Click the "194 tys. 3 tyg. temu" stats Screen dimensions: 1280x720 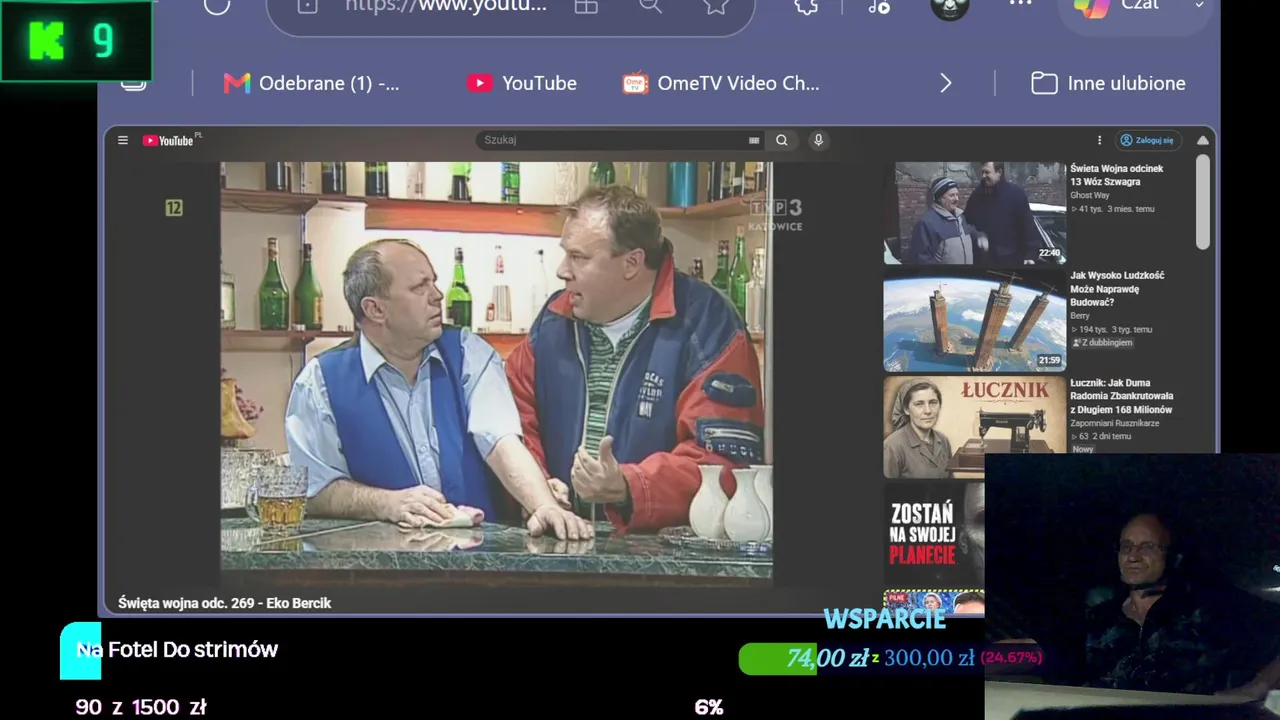click(x=1111, y=329)
